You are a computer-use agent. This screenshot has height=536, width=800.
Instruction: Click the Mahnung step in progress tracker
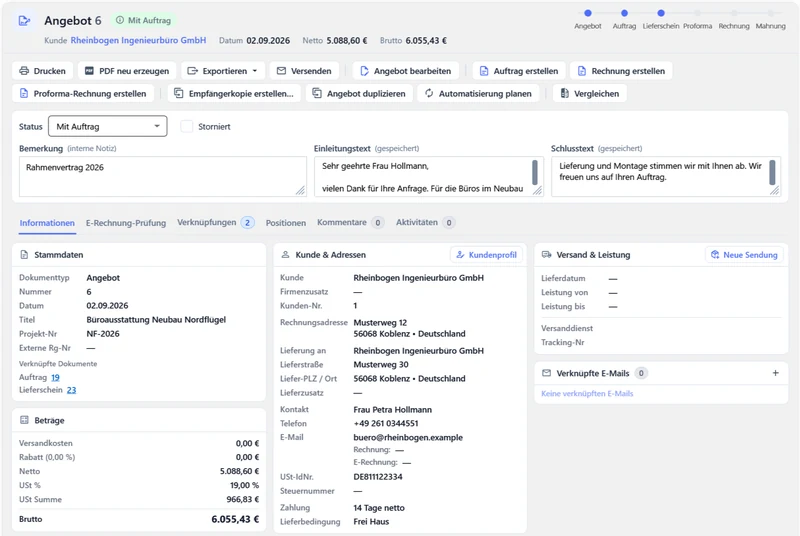point(770,13)
